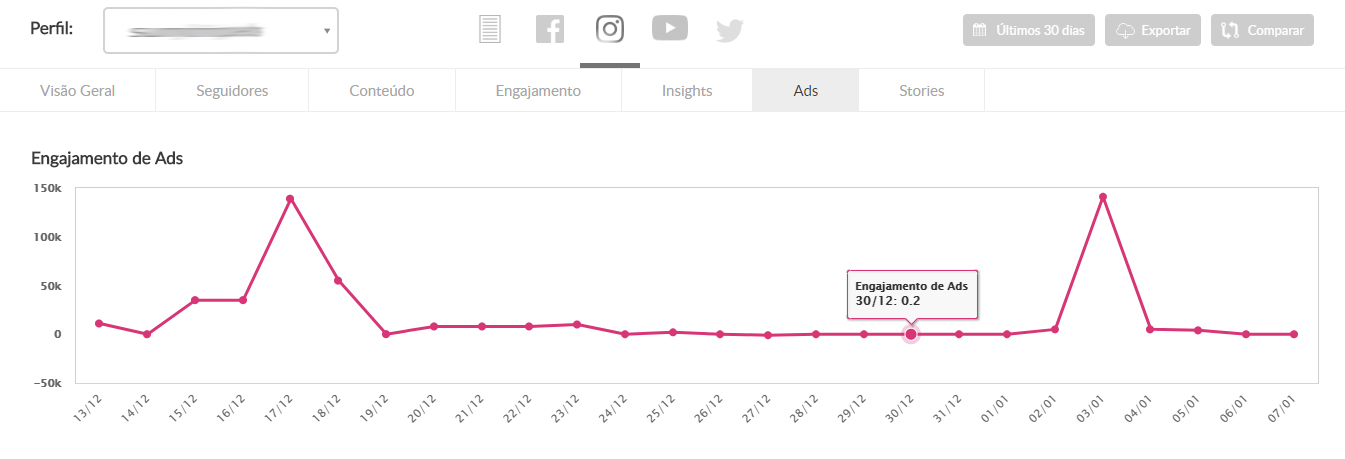Click the compare arrows icon on Comparar

click(1230, 30)
